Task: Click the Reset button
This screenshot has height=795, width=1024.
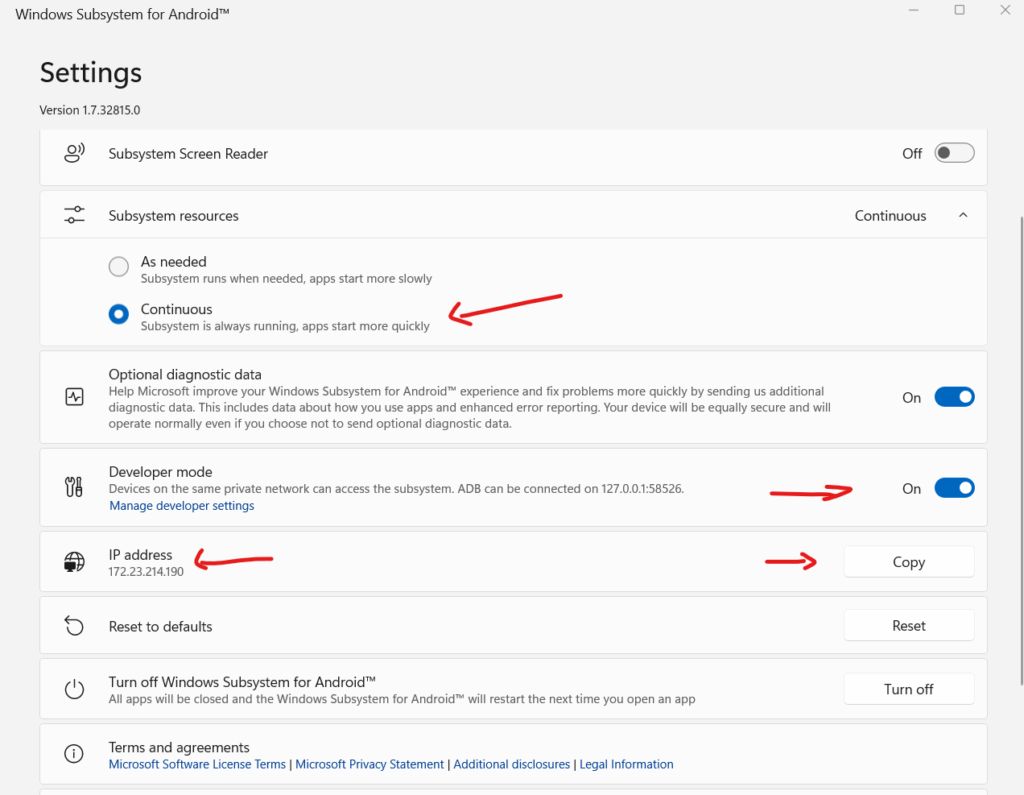Action: (x=908, y=626)
